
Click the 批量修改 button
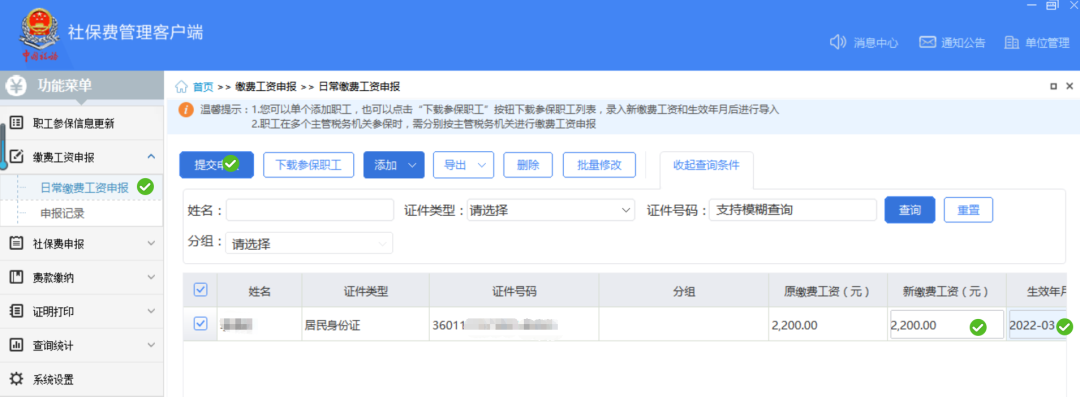click(x=599, y=165)
